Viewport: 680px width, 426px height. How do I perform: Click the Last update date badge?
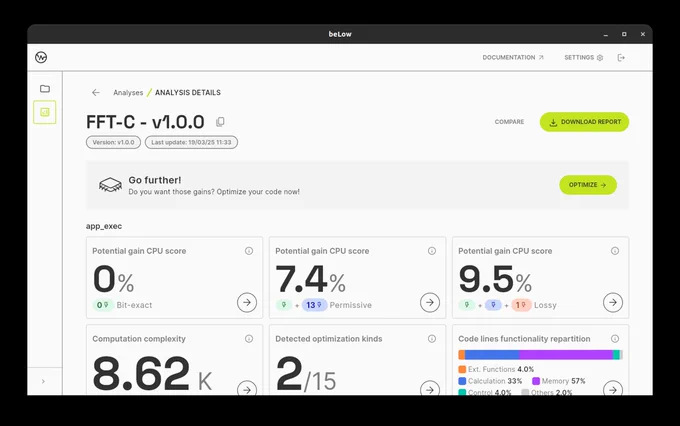pos(191,142)
